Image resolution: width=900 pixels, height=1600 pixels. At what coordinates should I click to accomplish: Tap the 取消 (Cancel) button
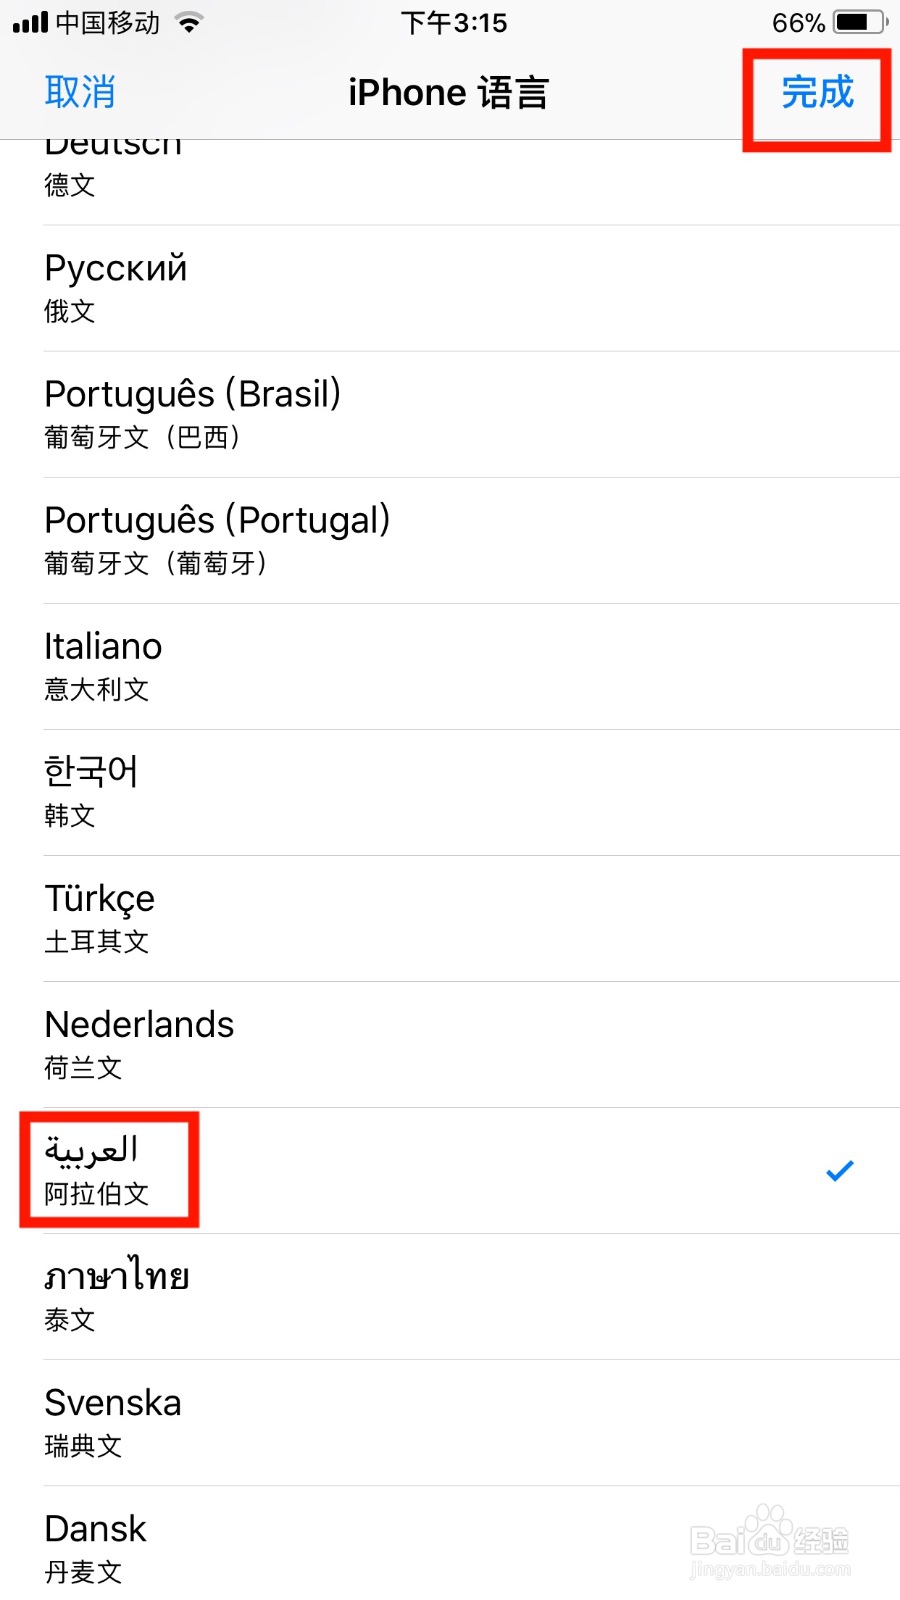coord(80,93)
